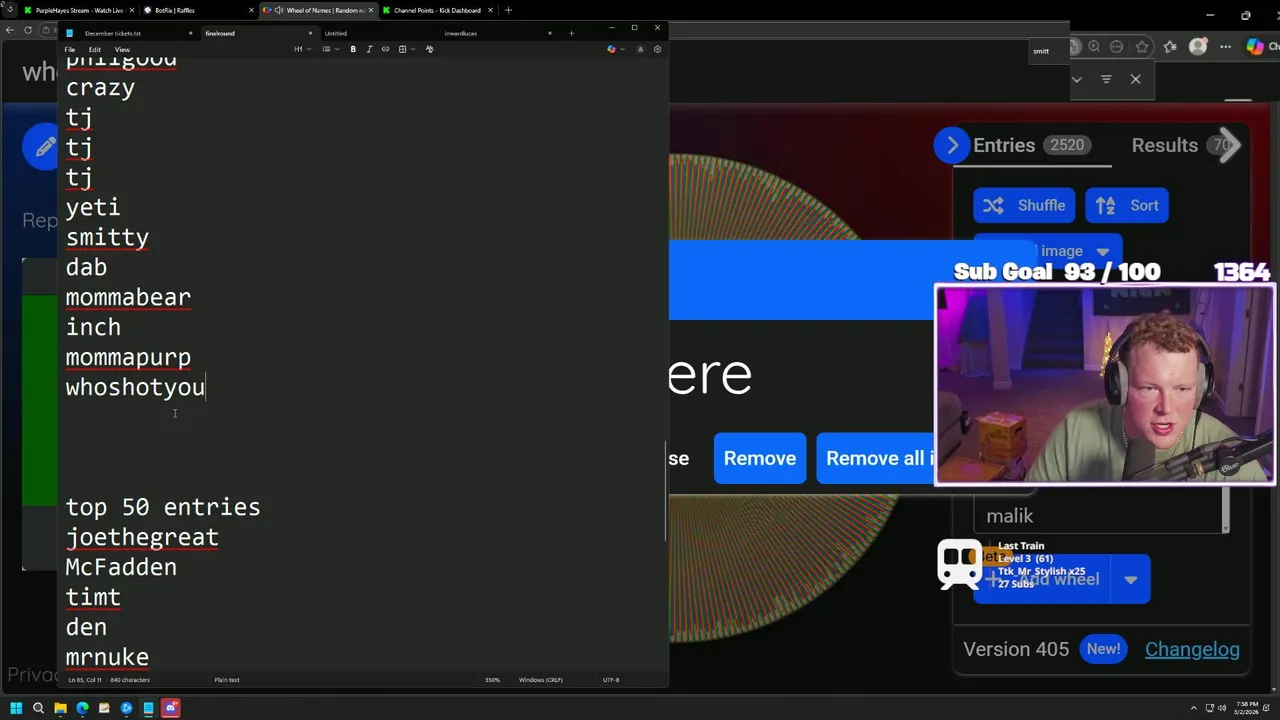Toggle bold formatting in Notepad
The height and width of the screenshot is (720, 1280).
pyautogui.click(x=353, y=49)
